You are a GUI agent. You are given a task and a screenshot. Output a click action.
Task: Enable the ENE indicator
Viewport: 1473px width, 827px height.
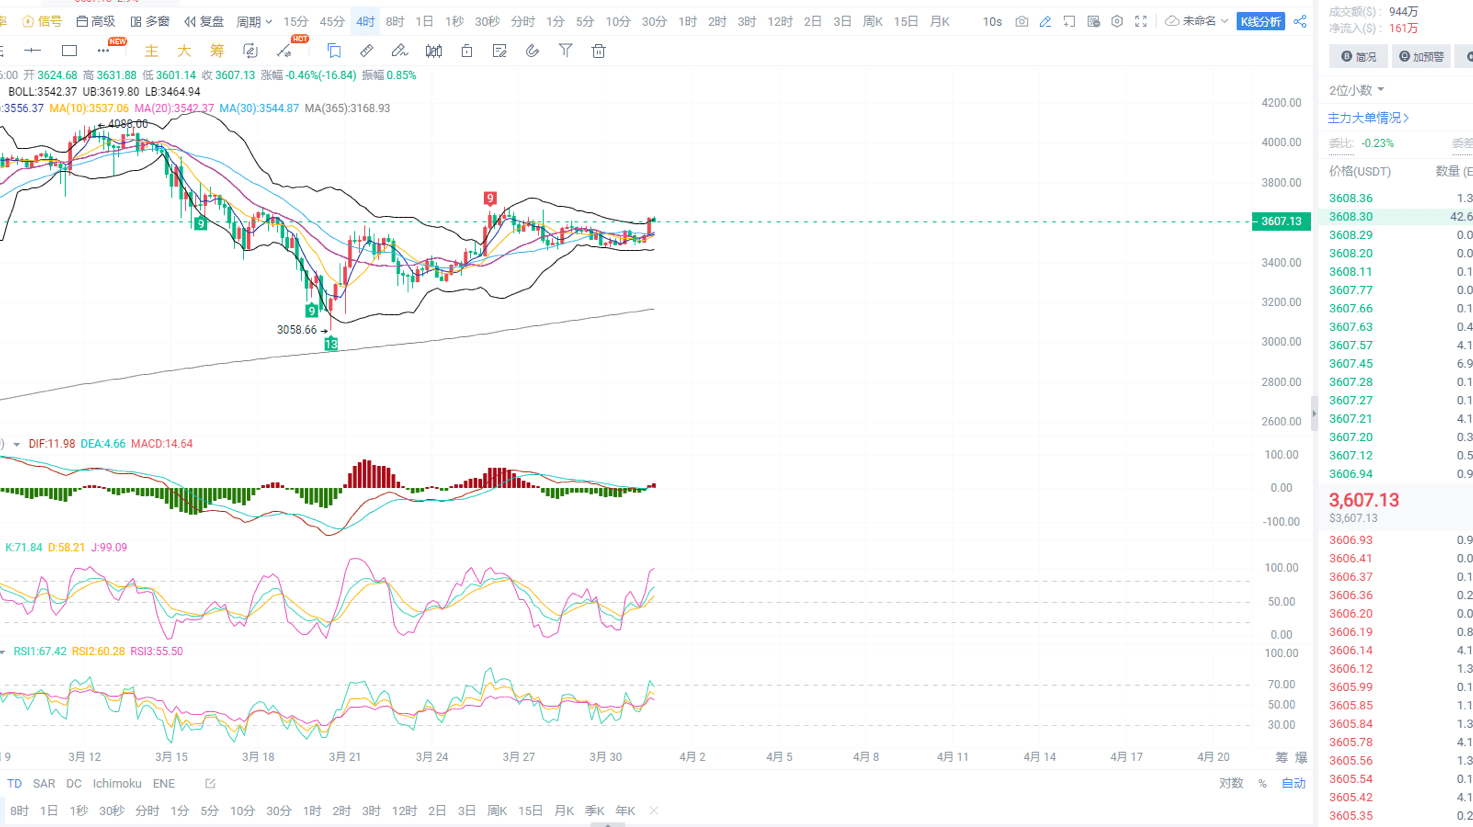(x=164, y=784)
